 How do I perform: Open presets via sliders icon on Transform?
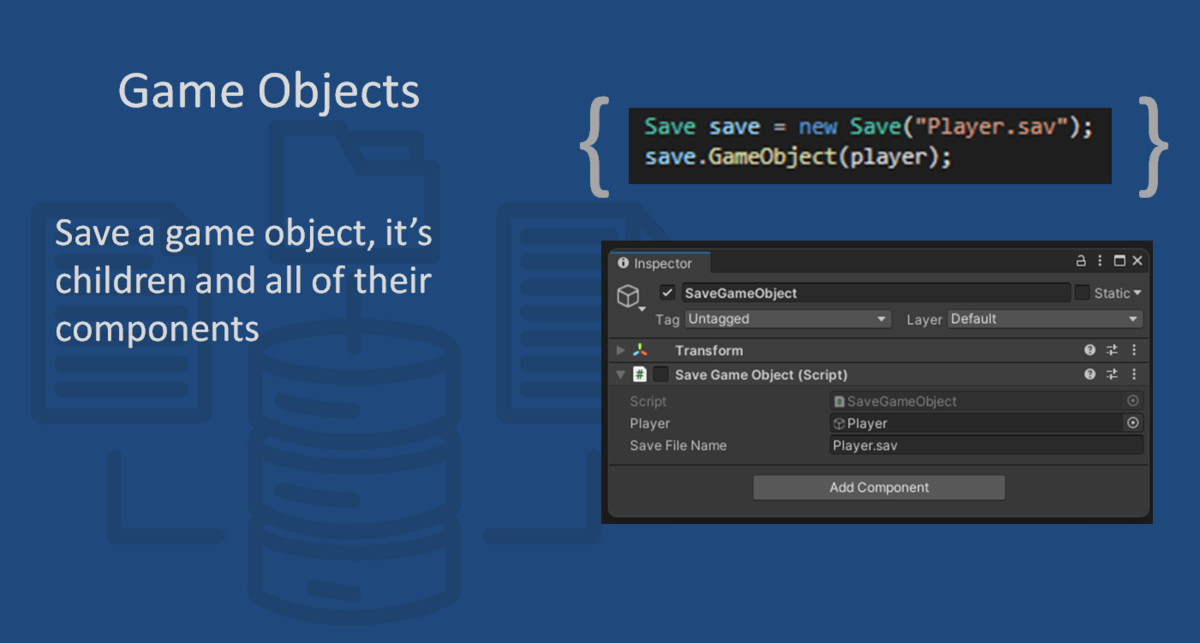(1111, 350)
